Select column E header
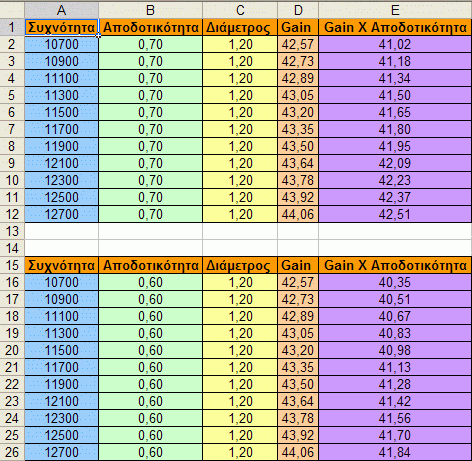Viewport: 472px width, 461px height. [395, 10]
